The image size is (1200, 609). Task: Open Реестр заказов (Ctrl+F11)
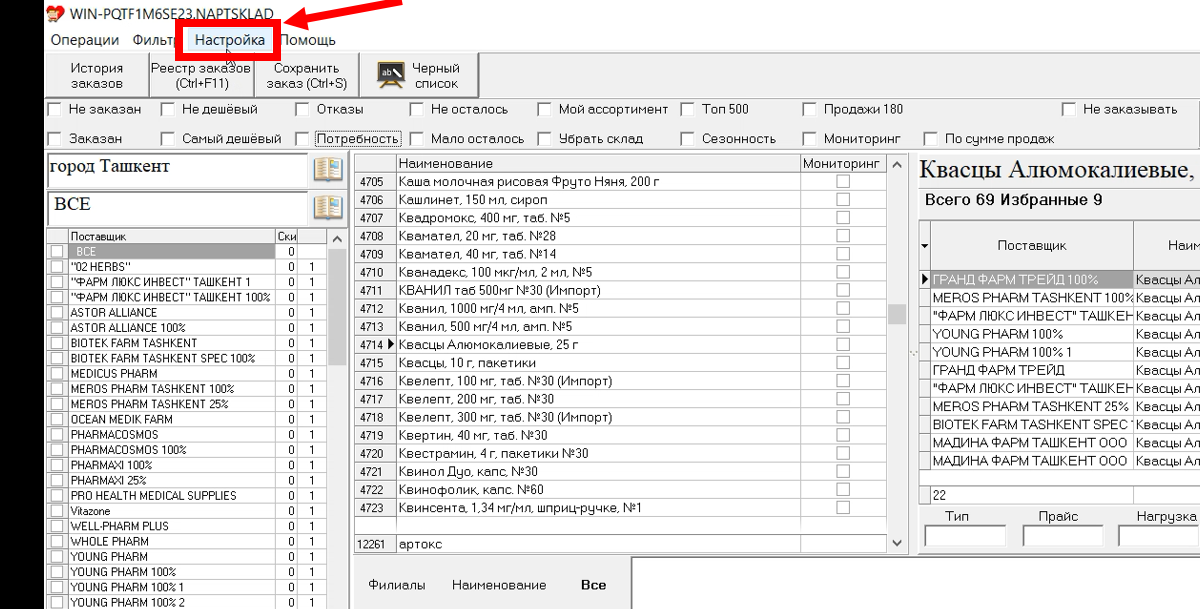click(x=200, y=76)
